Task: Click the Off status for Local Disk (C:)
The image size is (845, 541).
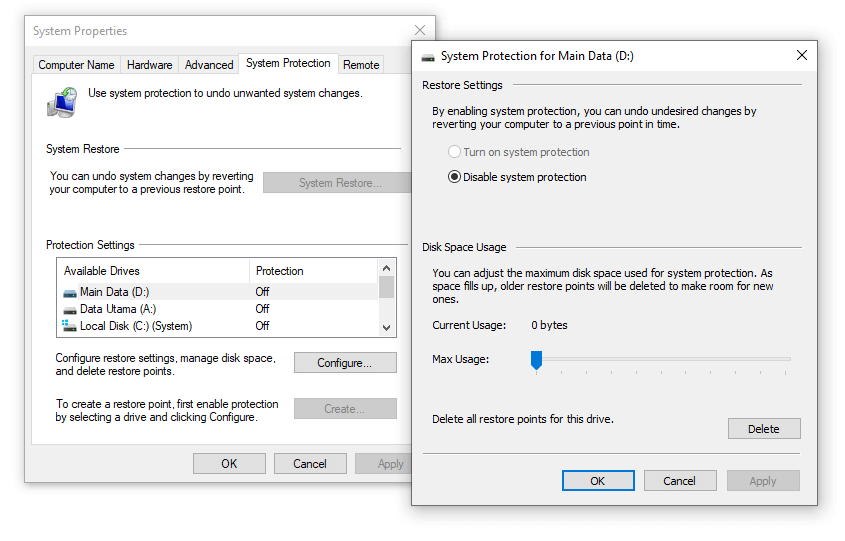Action: [x=262, y=326]
